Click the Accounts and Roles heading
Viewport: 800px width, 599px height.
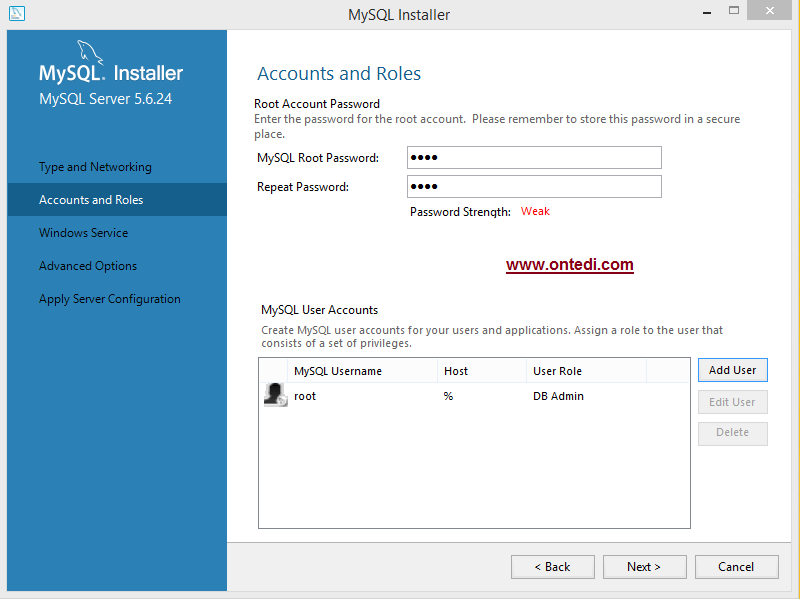pos(339,73)
